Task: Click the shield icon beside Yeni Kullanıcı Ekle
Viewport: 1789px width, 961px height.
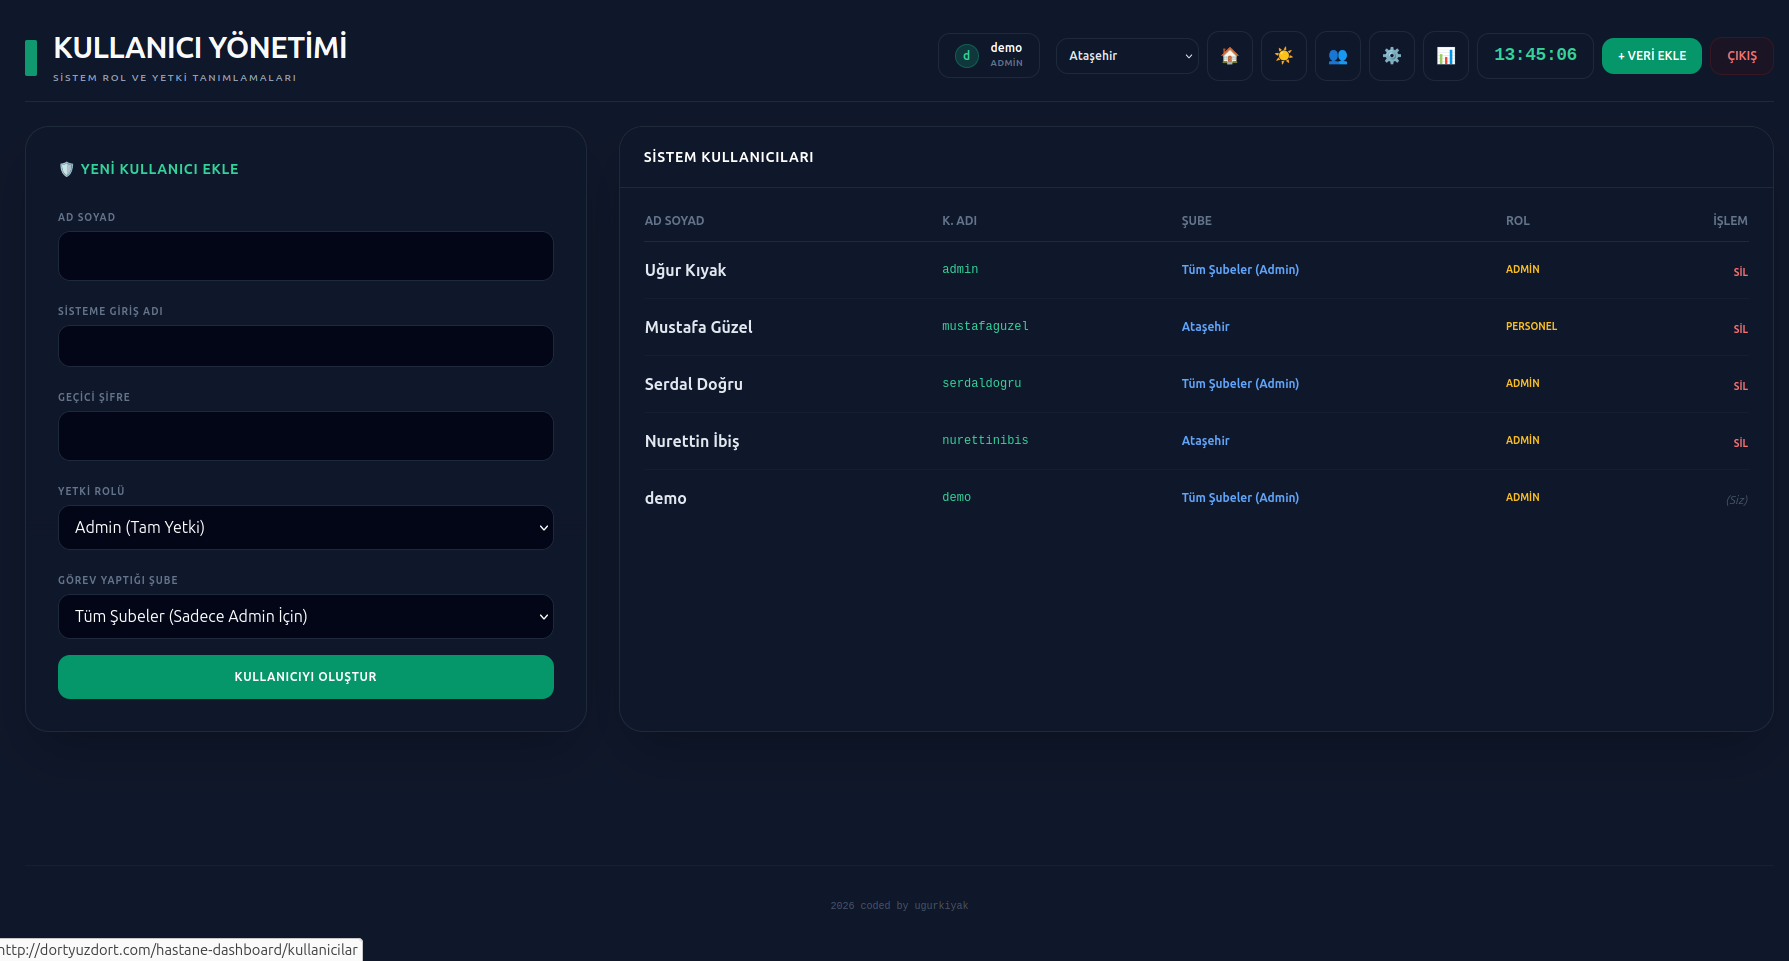Action: click(66, 169)
